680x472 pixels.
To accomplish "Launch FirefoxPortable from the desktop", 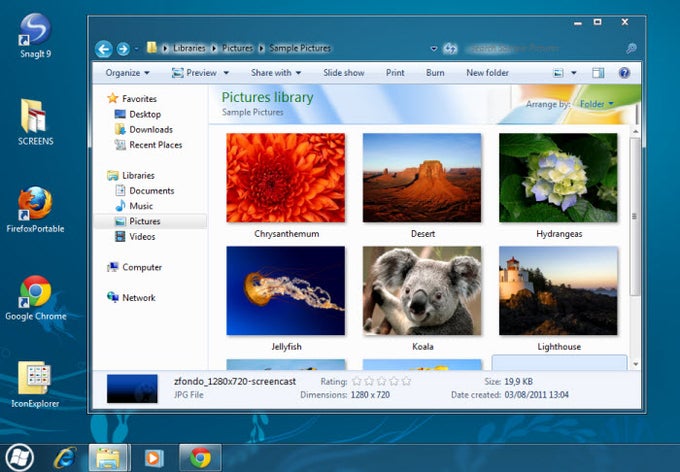I will click(35, 210).
